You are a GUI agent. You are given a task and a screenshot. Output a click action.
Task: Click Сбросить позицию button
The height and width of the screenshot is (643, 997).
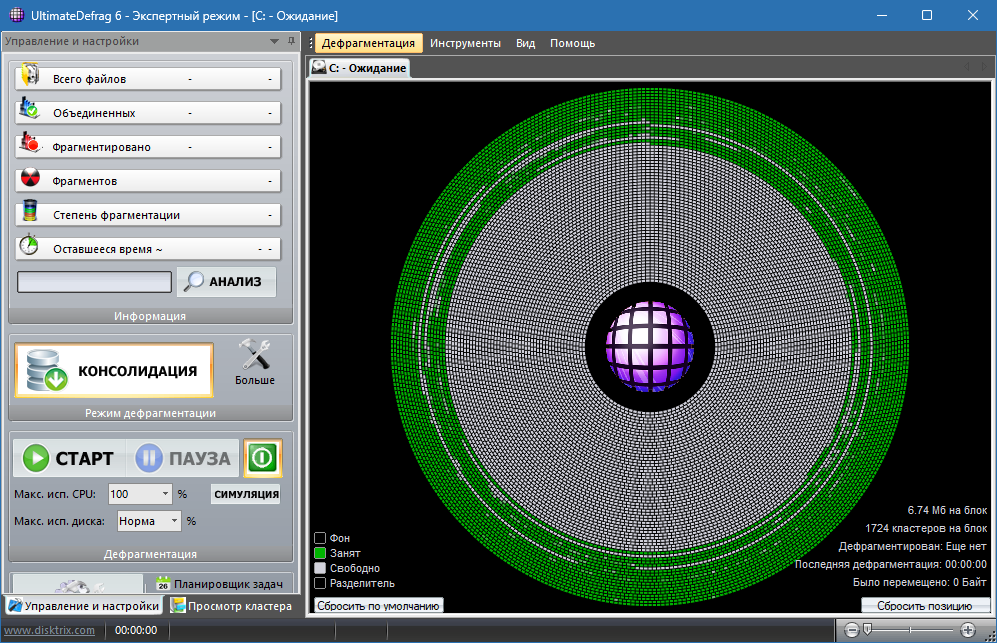point(925,605)
